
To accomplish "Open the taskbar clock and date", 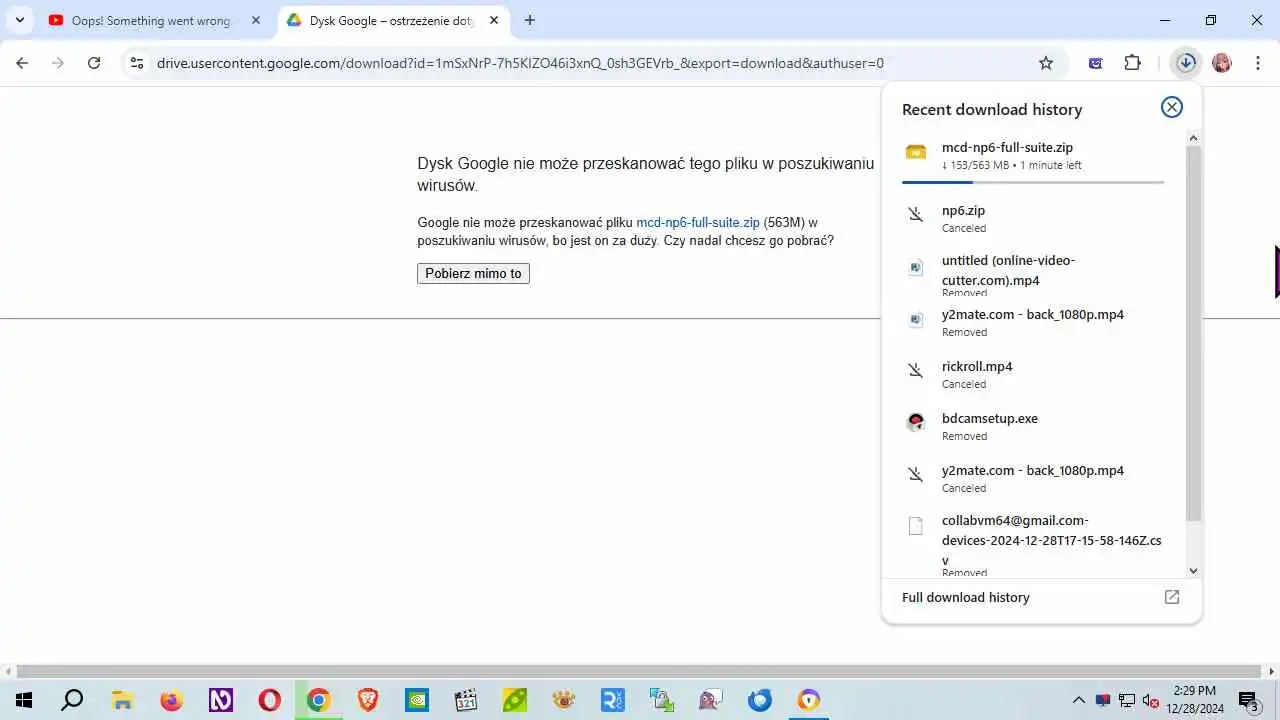I will tap(1194, 700).
